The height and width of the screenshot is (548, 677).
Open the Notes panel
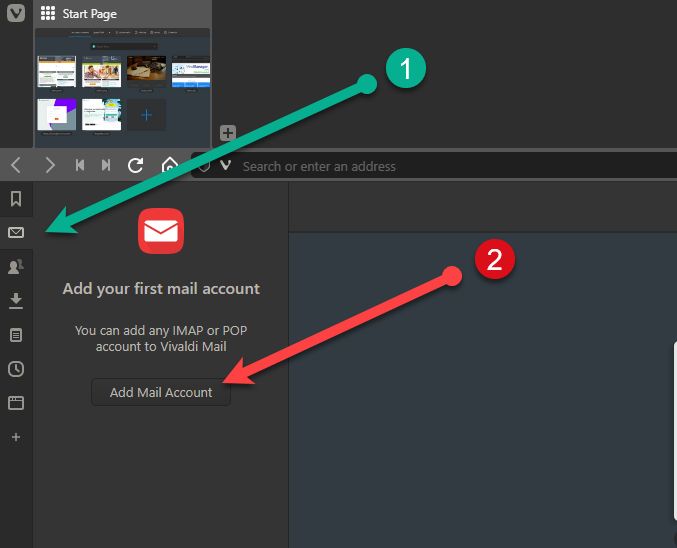click(x=16, y=335)
